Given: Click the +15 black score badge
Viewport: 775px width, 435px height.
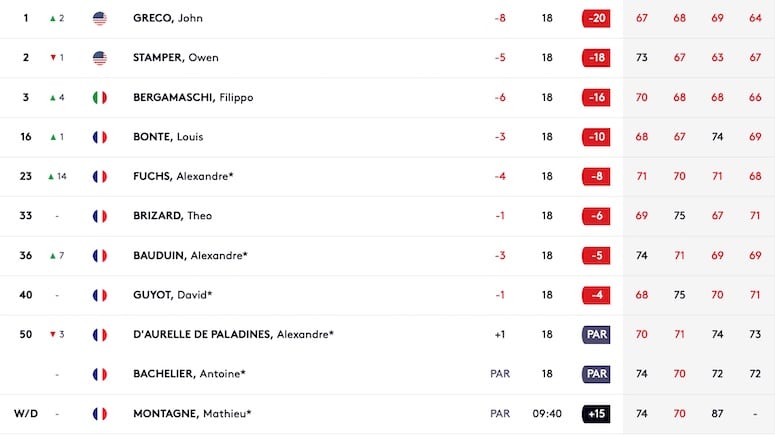Looking at the screenshot, I should [596, 414].
